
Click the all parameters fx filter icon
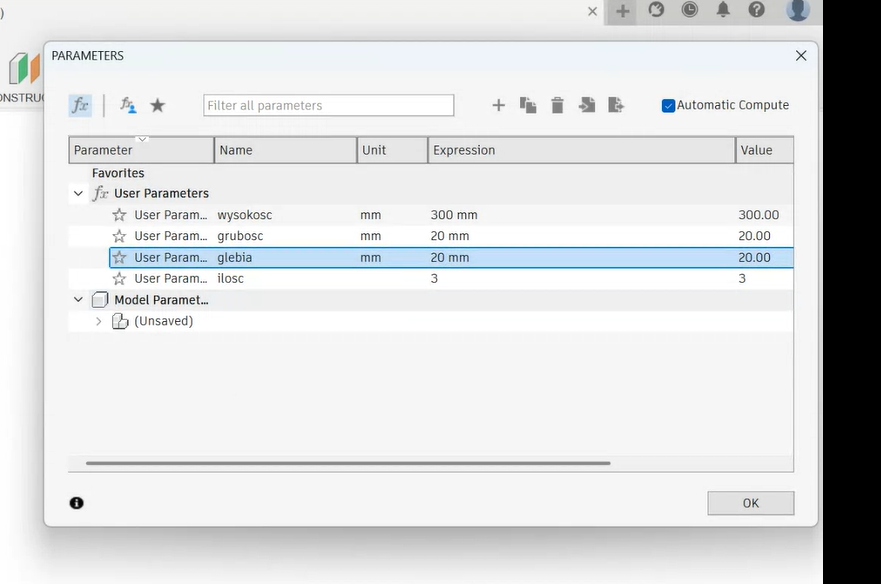click(80, 105)
